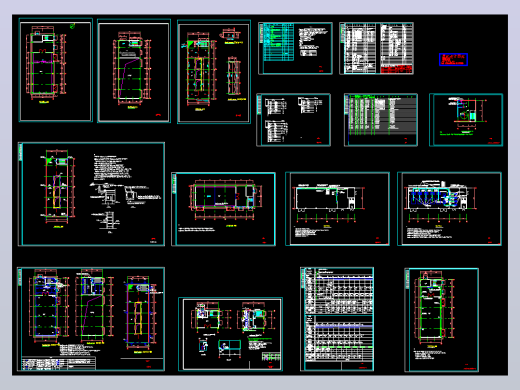
Task: Open the single floor plan sheet with purple diagonal line
Action: point(134,71)
